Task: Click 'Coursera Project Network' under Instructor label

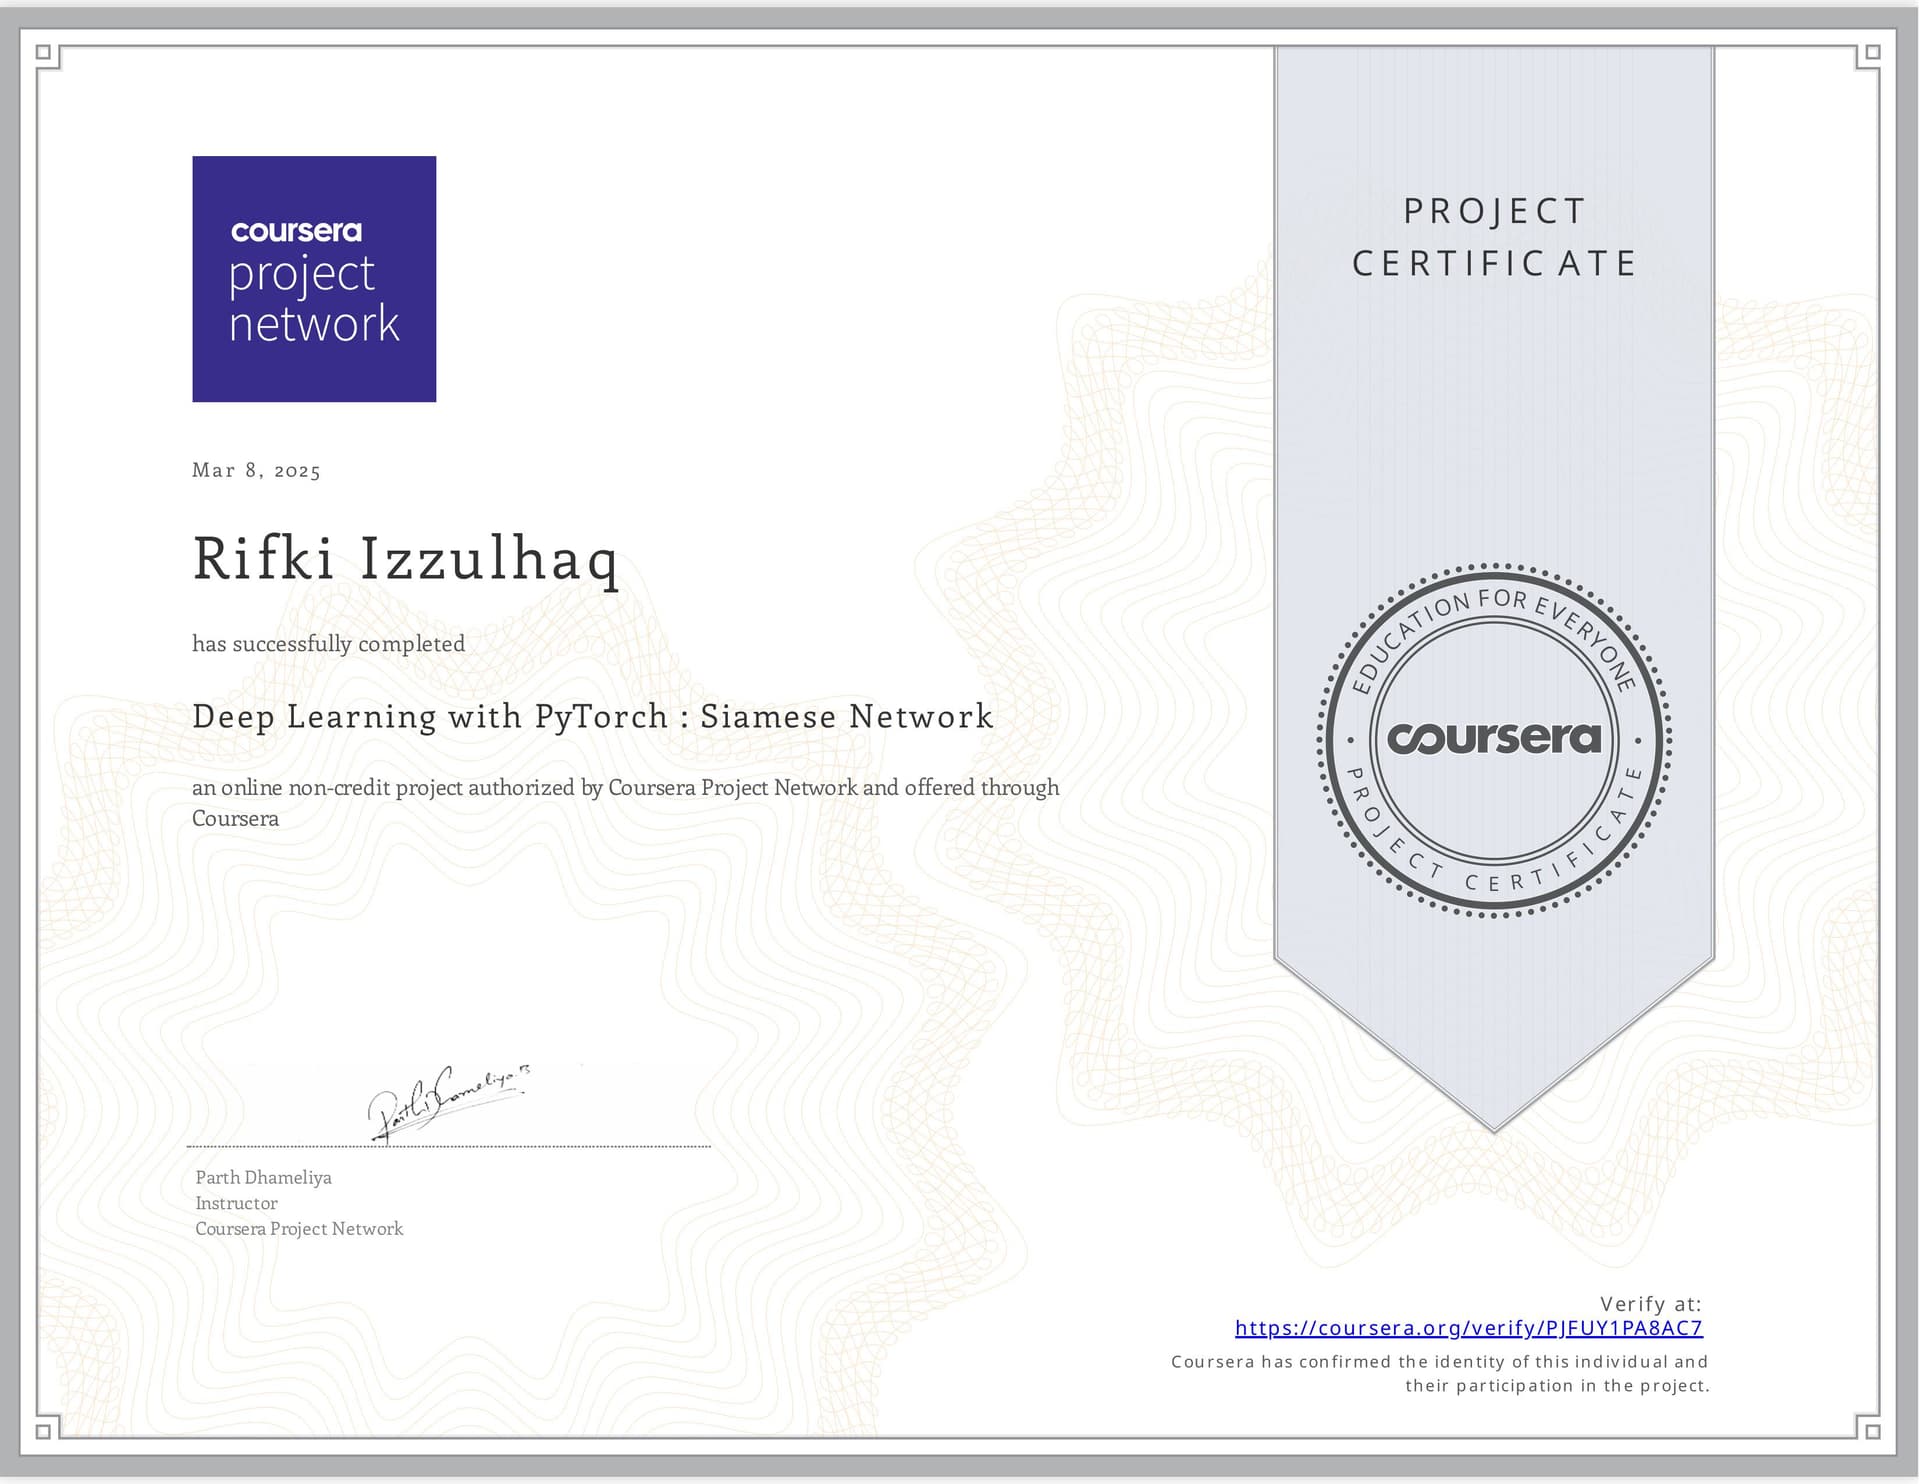Action: [x=299, y=1229]
